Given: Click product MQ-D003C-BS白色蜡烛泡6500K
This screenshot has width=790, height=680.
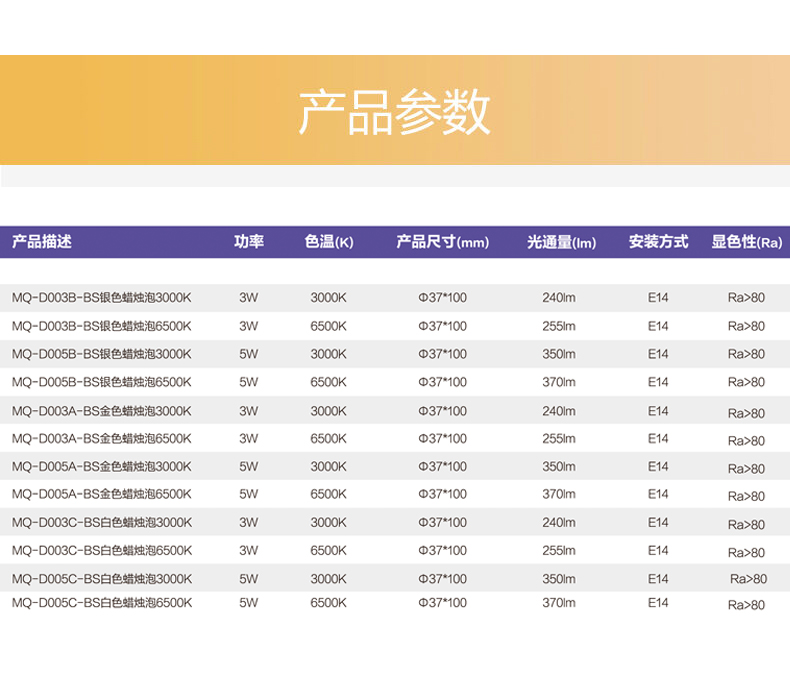Looking at the screenshot, I should [101, 551].
